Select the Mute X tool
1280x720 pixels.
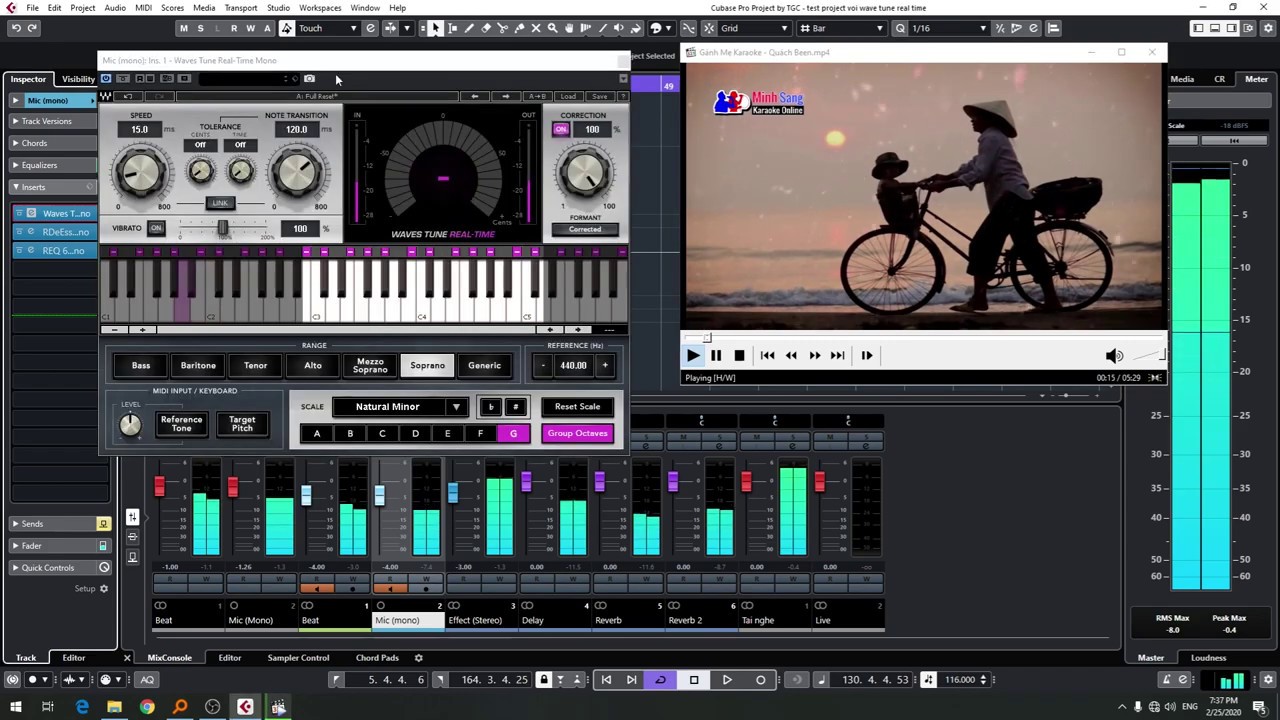536,28
